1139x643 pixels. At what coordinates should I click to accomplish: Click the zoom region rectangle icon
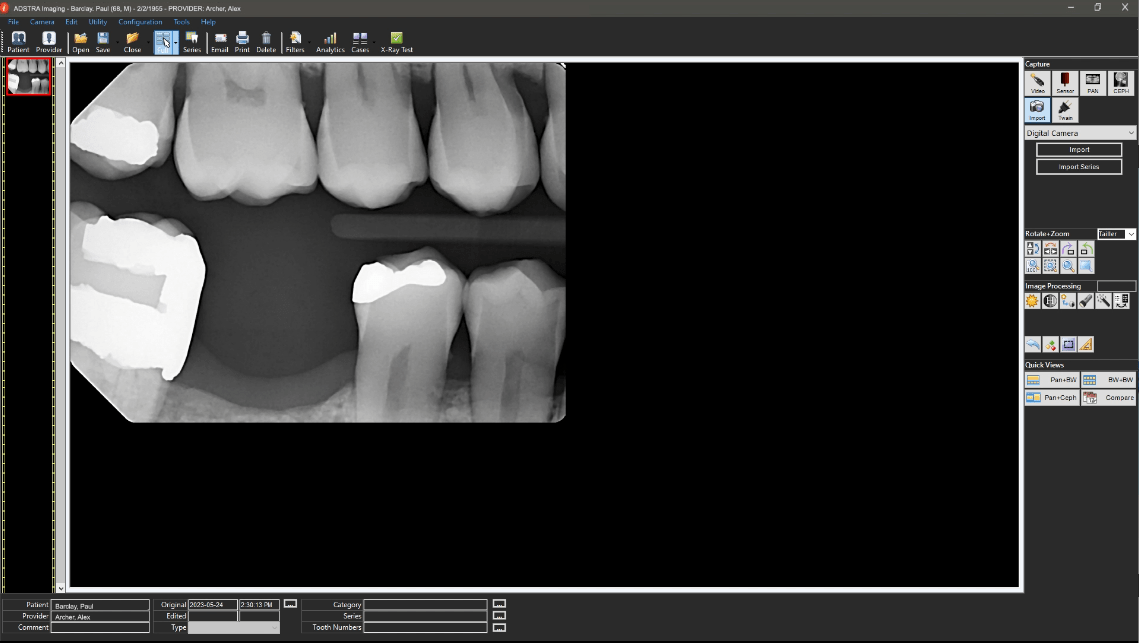point(1086,267)
